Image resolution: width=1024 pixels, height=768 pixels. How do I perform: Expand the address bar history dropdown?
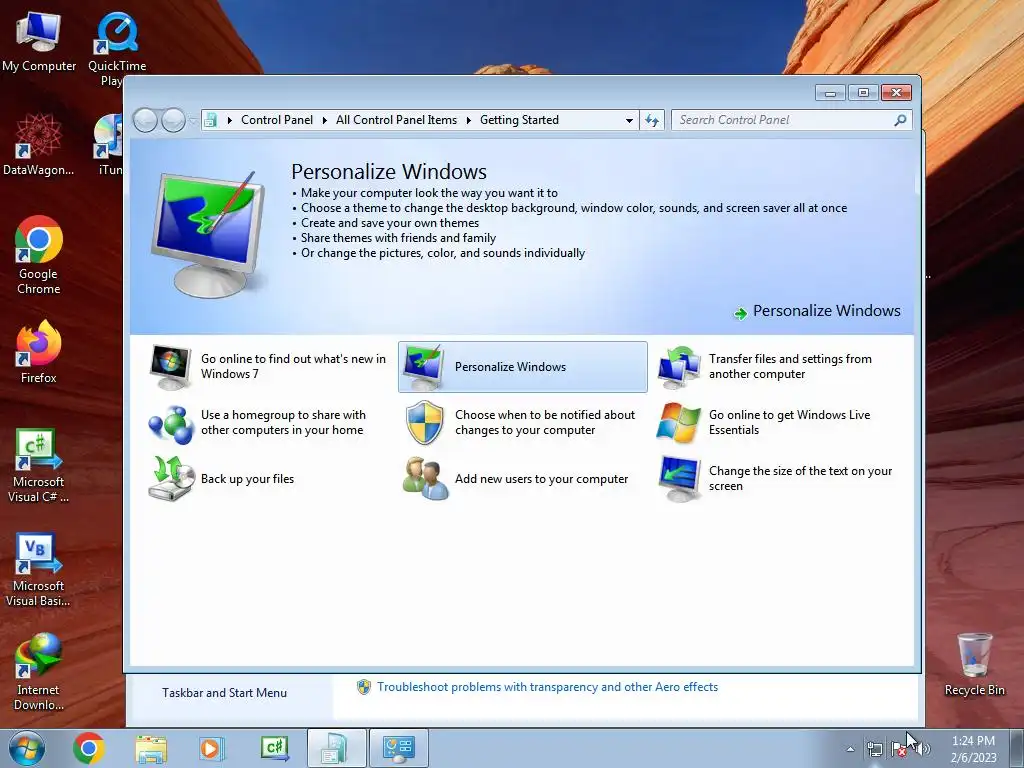click(629, 120)
